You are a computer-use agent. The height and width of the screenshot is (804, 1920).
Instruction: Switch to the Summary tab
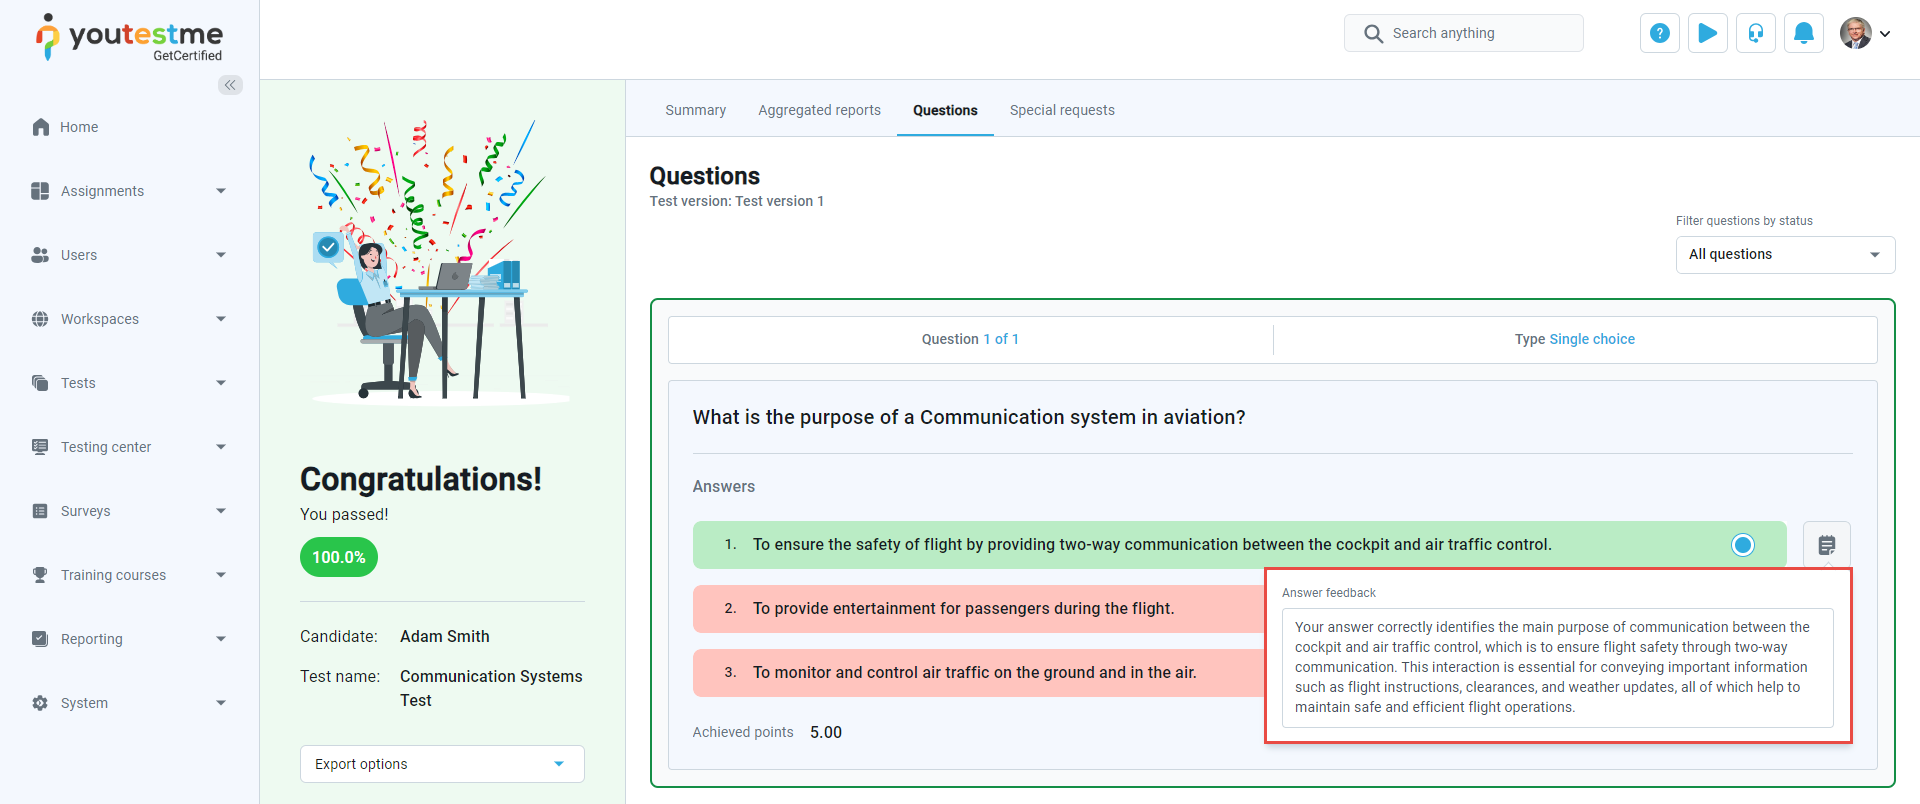tap(696, 110)
